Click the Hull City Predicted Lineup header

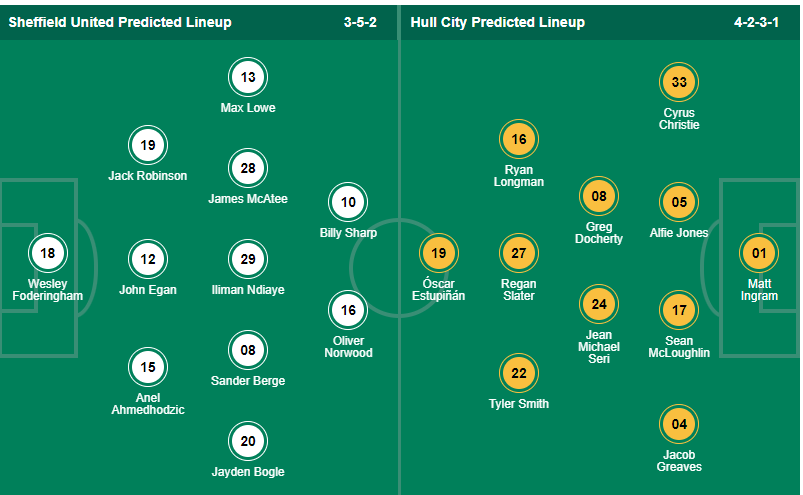pyautogui.click(x=497, y=22)
